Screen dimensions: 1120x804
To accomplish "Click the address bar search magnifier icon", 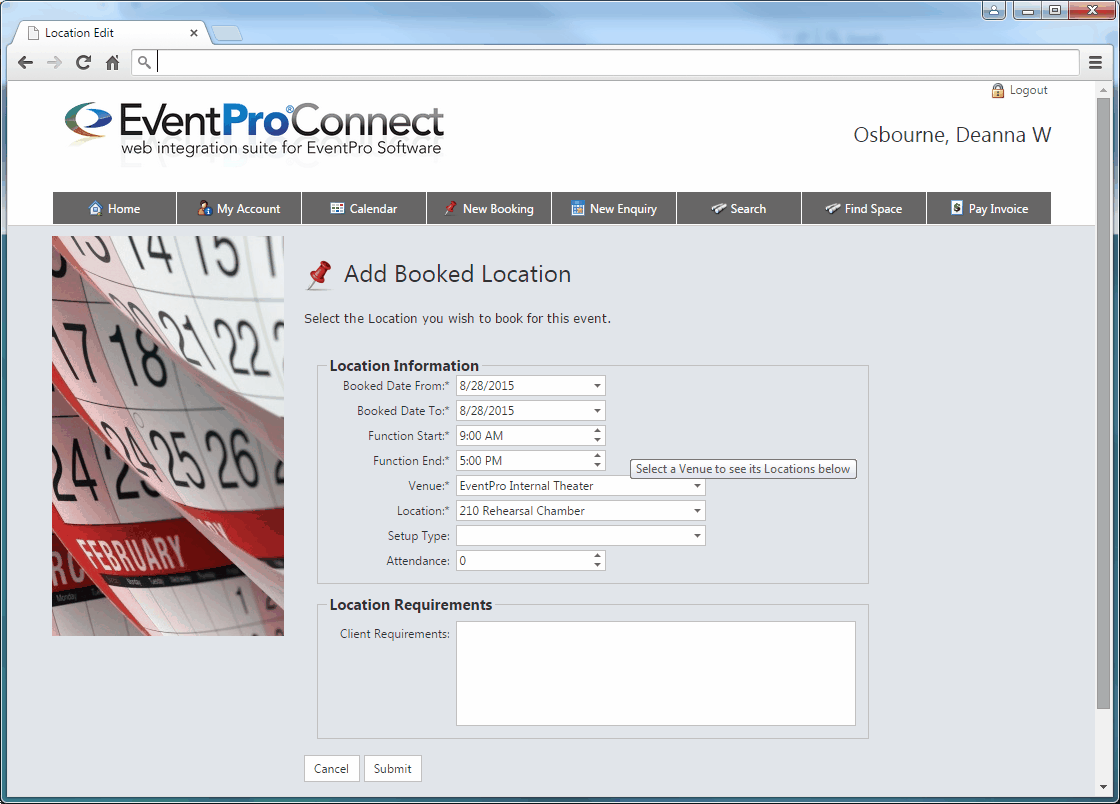I will (x=144, y=63).
